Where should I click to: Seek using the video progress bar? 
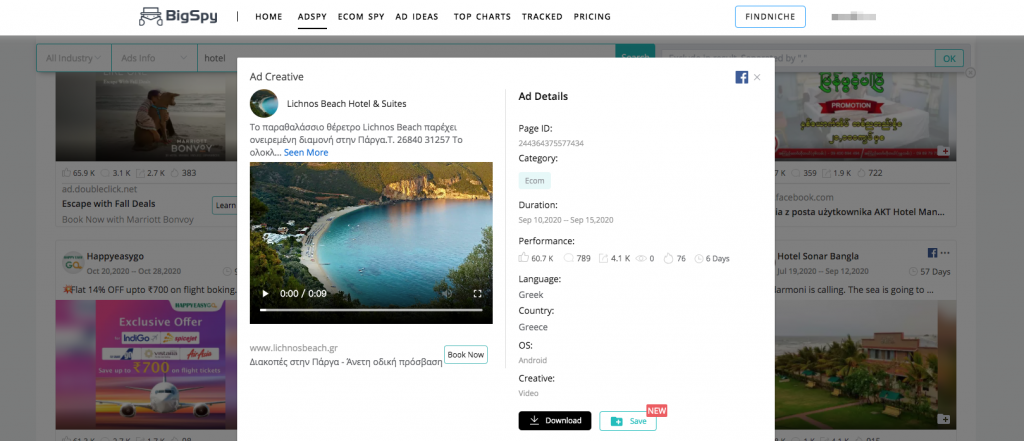pyautogui.click(x=371, y=310)
